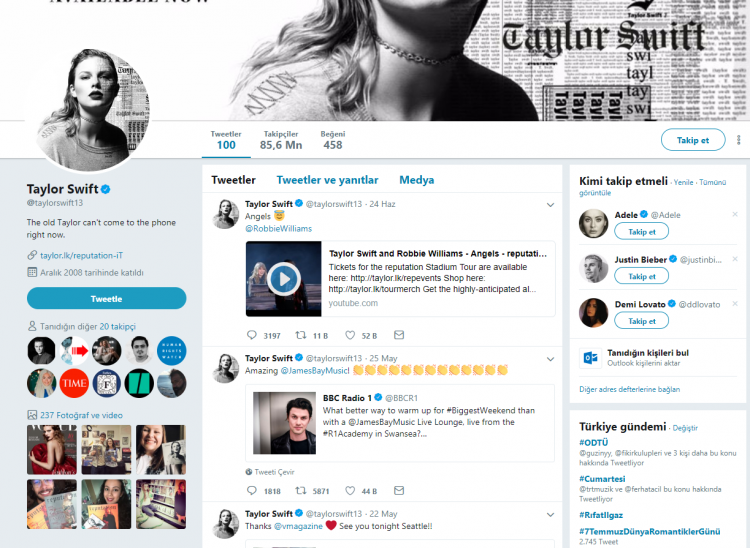Like the JamesBayMusic tweet with heart icon

[x=350, y=491]
